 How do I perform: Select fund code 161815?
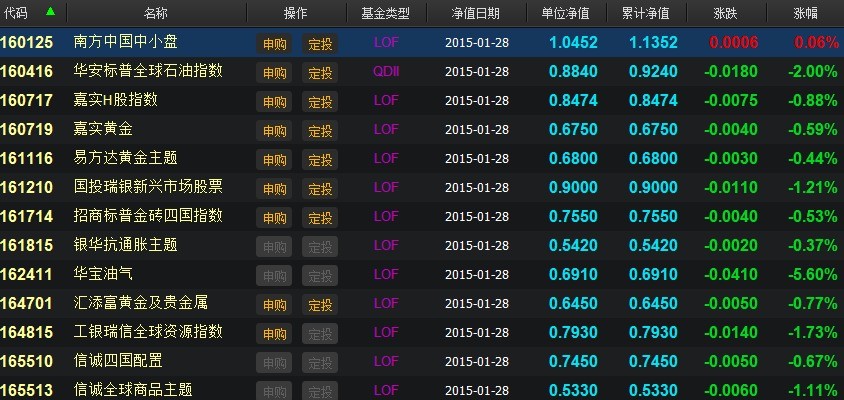coord(27,246)
